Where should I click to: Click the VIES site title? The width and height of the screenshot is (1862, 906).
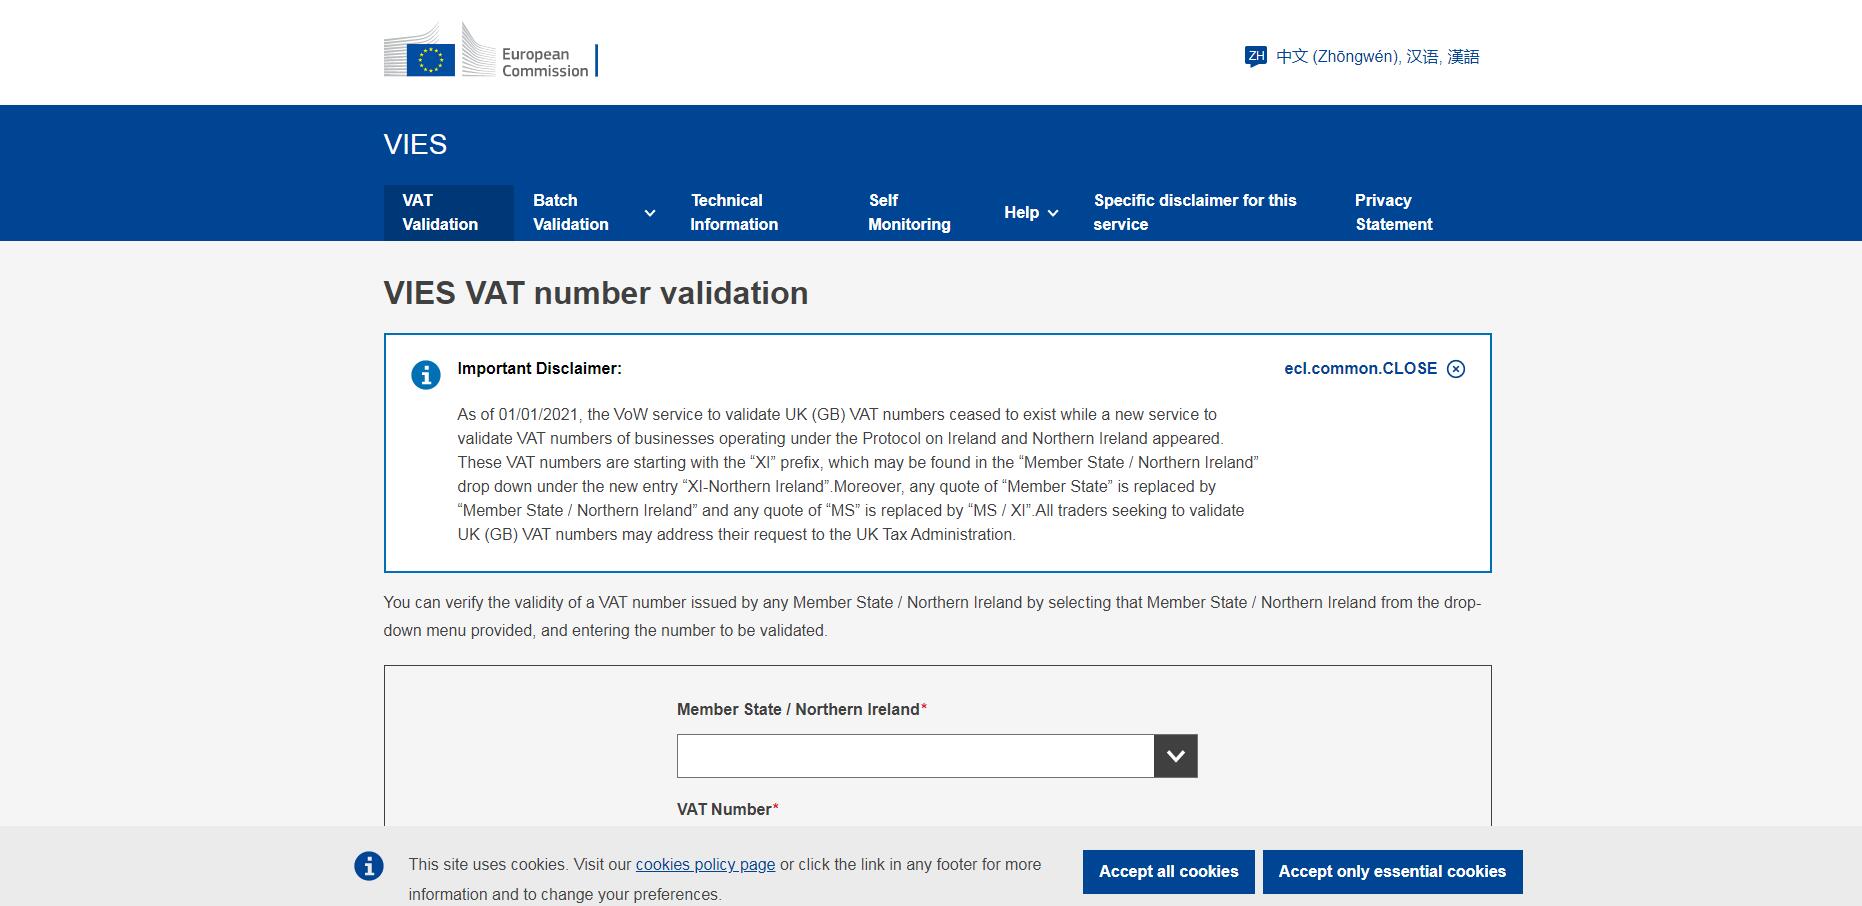click(x=414, y=144)
